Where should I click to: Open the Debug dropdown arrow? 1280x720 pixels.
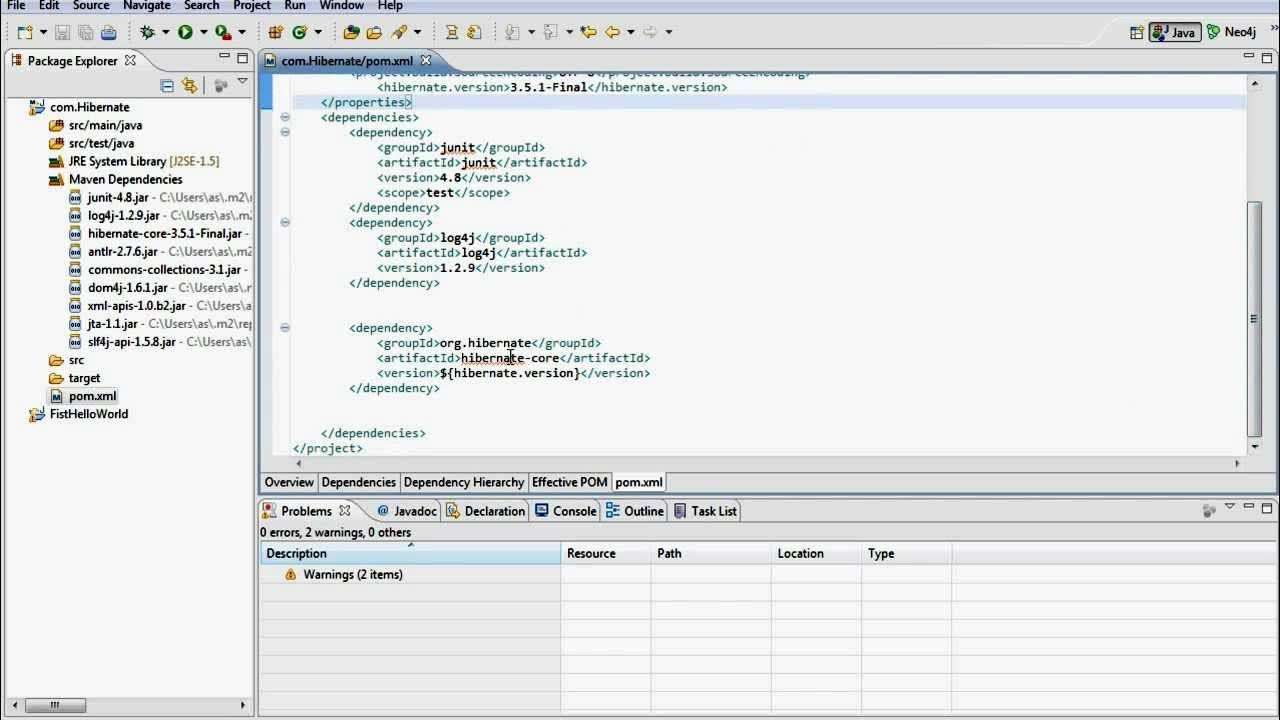coord(166,32)
